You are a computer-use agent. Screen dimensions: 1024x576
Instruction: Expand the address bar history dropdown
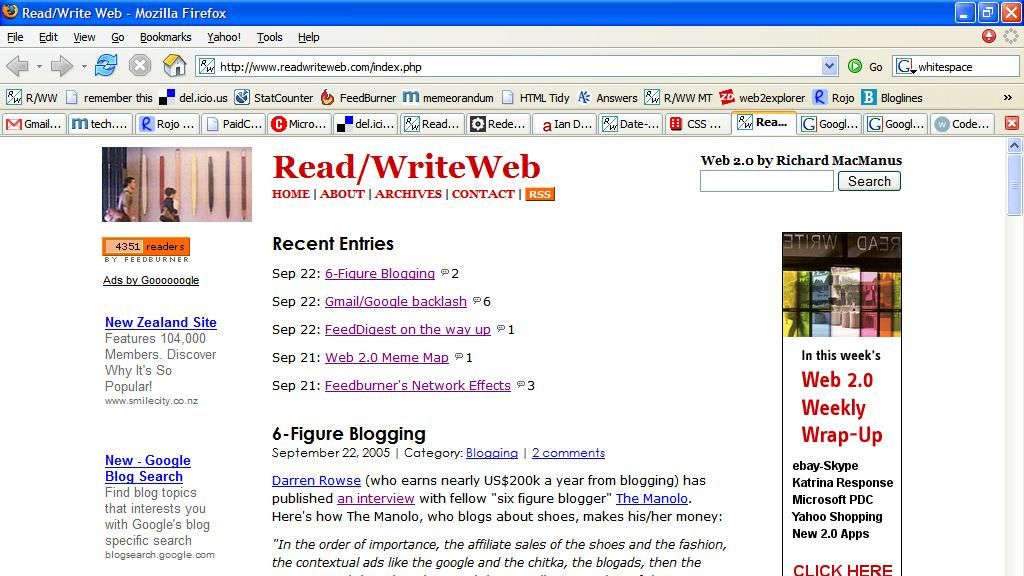click(x=829, y=66)
